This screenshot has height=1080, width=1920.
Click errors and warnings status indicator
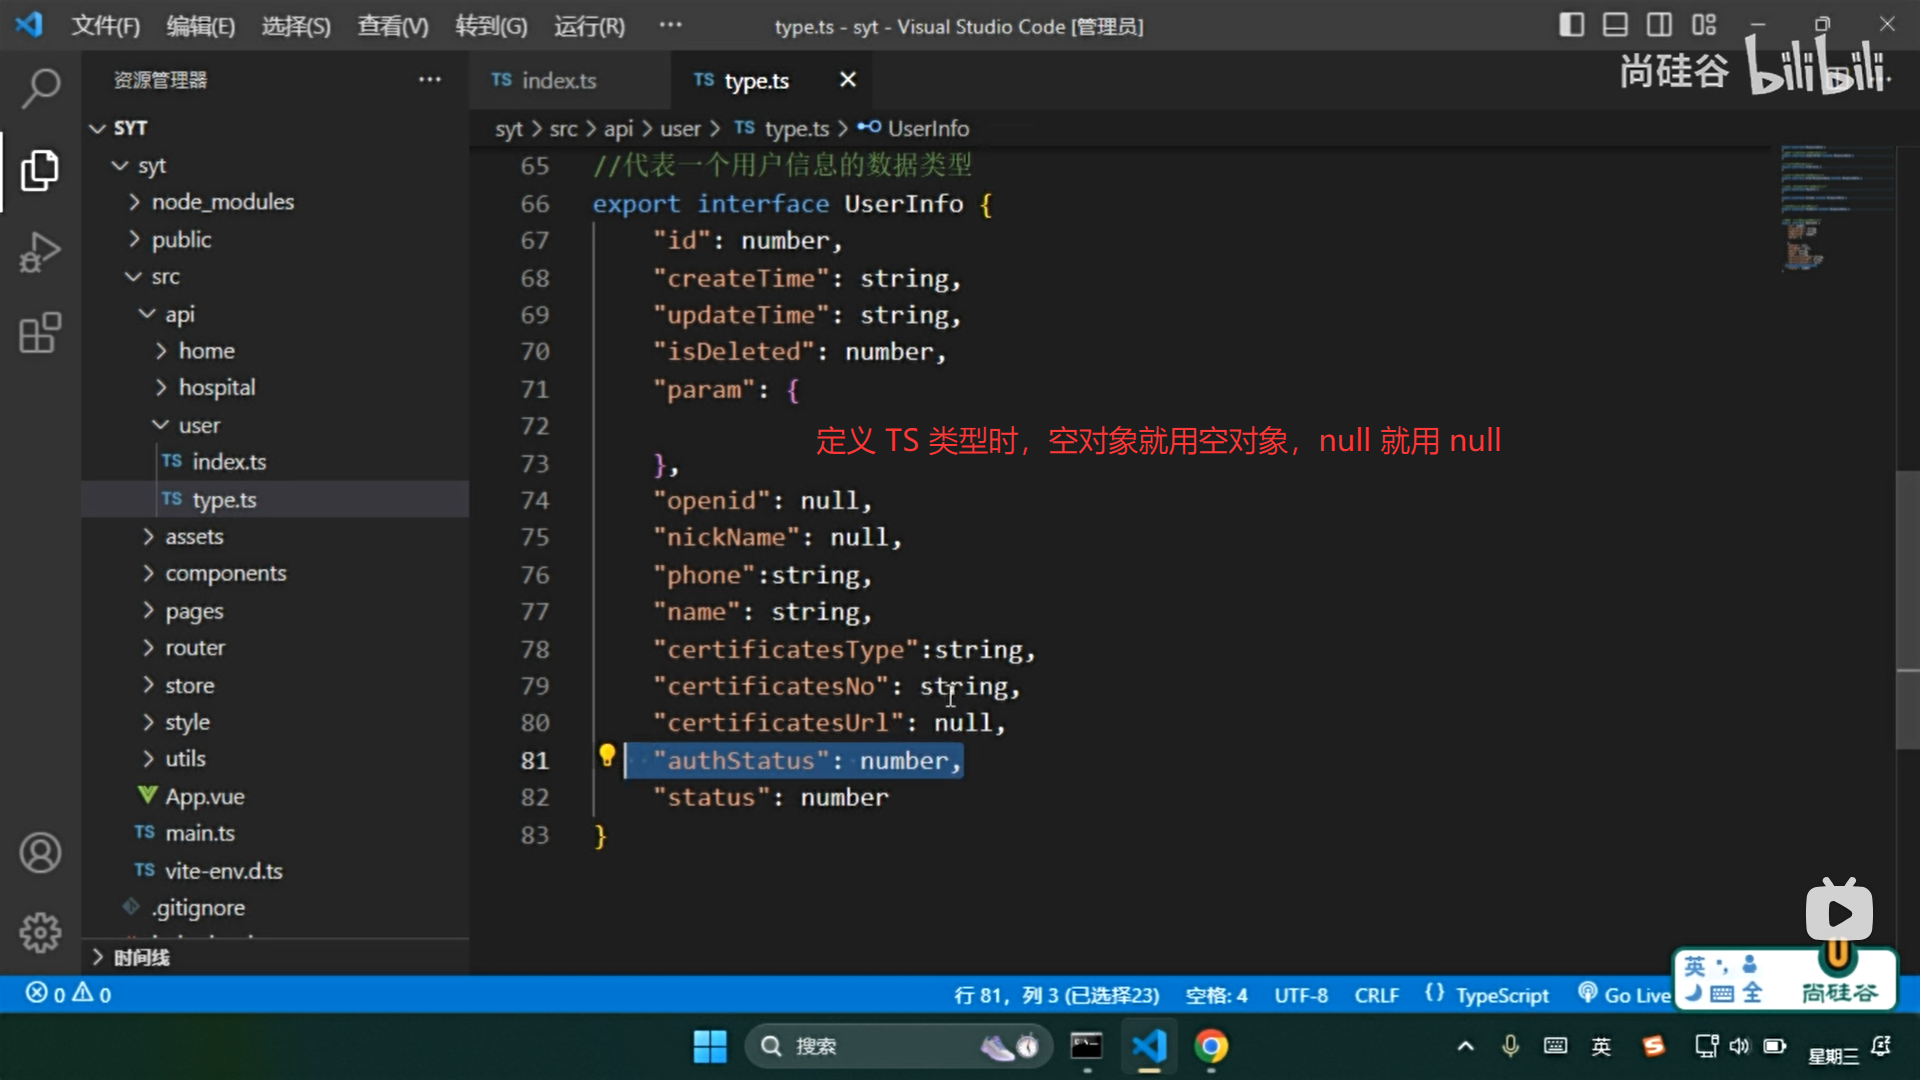(x=68, y=994)
